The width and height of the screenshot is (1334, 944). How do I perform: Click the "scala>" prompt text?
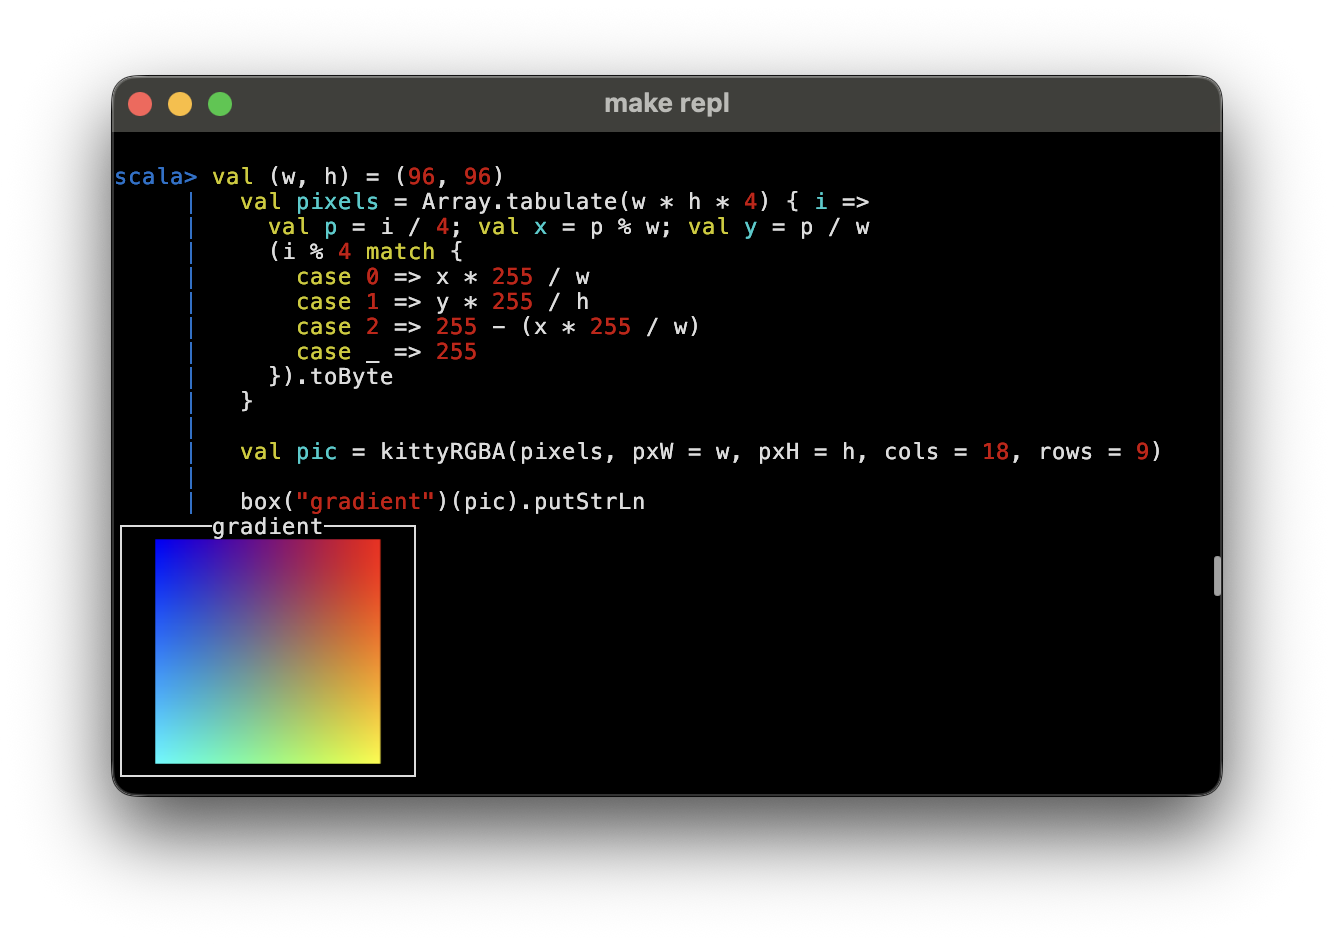click(156, 177)
